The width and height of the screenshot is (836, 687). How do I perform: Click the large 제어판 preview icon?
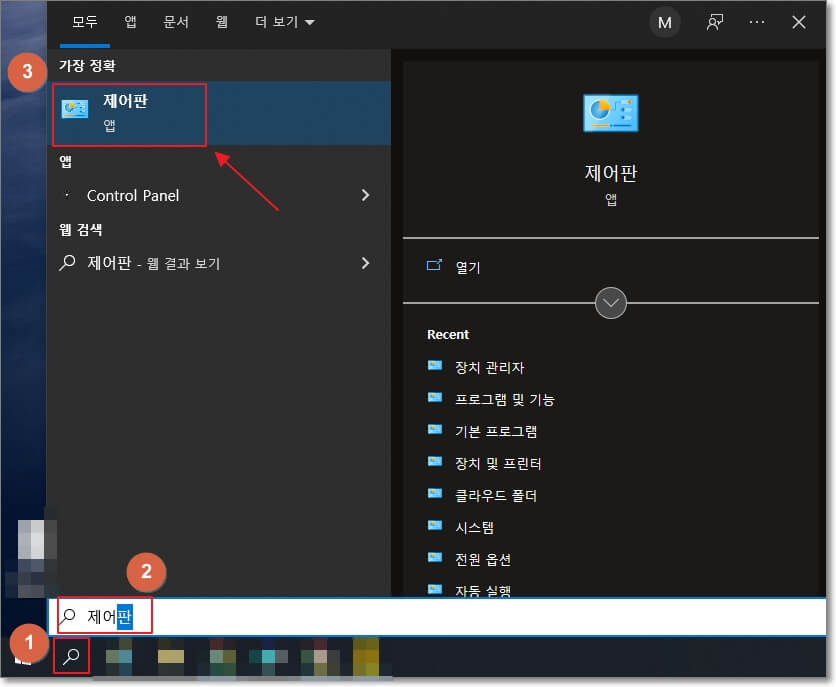point(610,113)
